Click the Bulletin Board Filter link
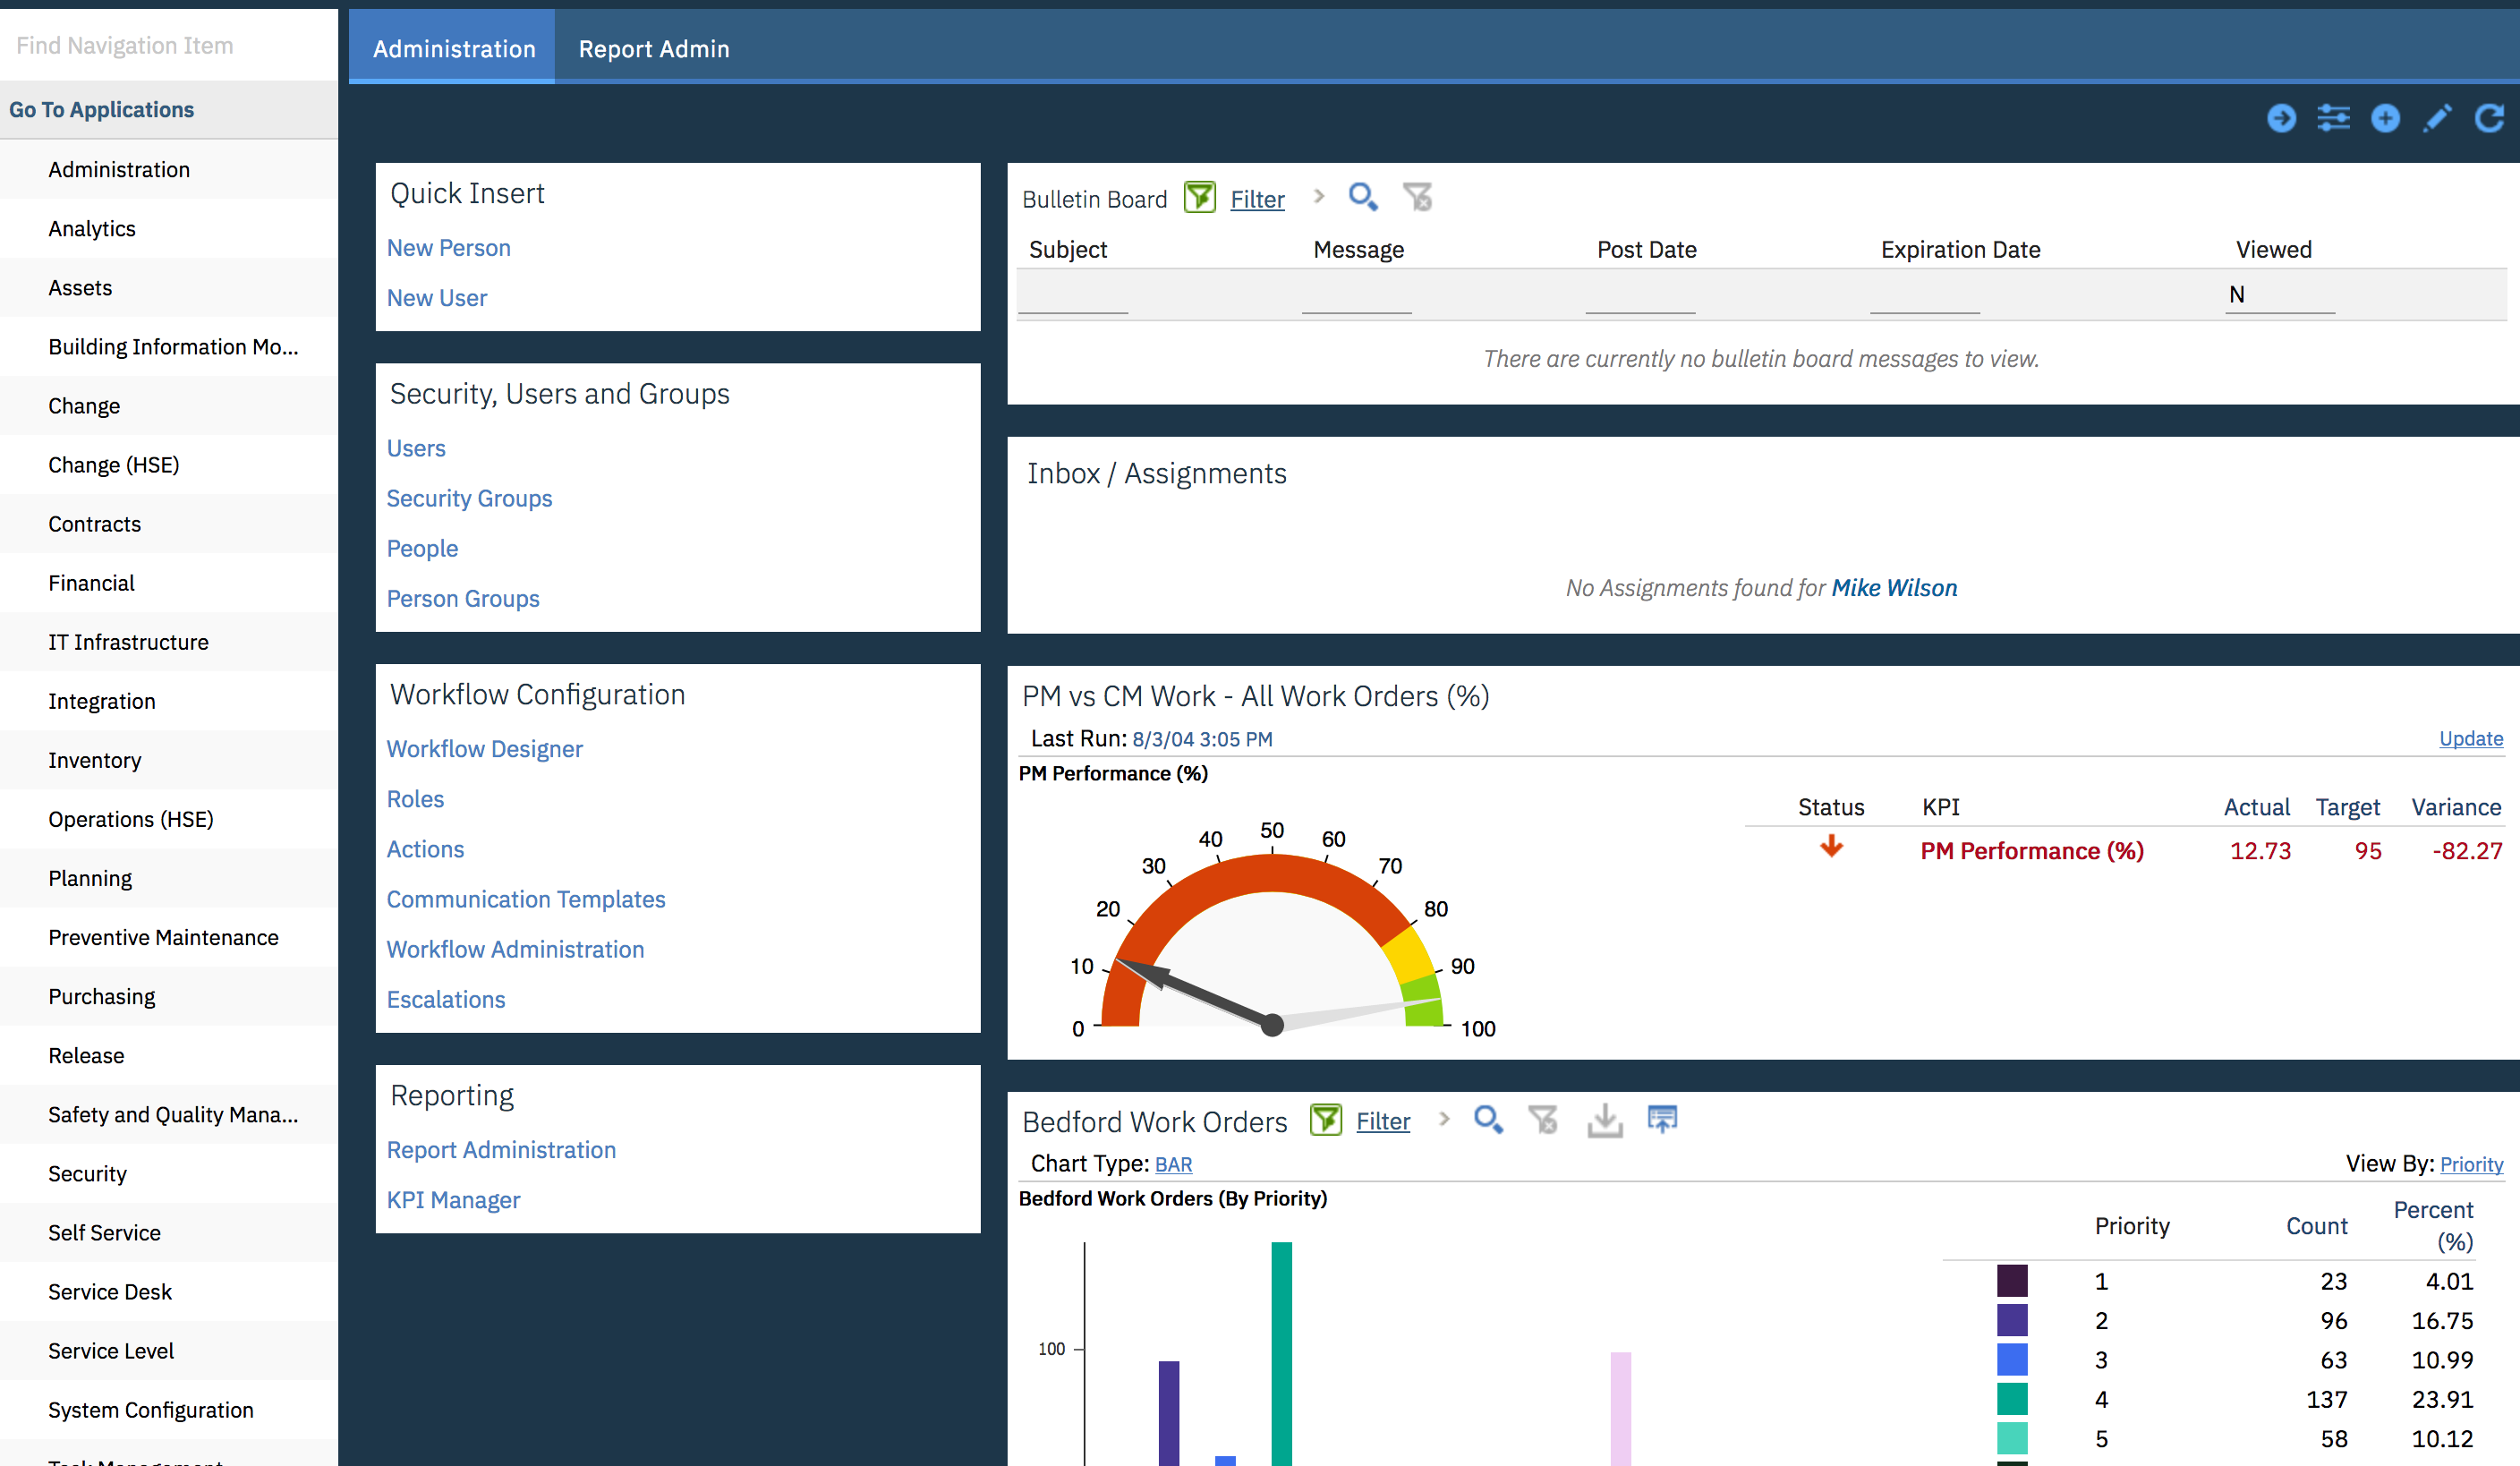 point(1257,199)
